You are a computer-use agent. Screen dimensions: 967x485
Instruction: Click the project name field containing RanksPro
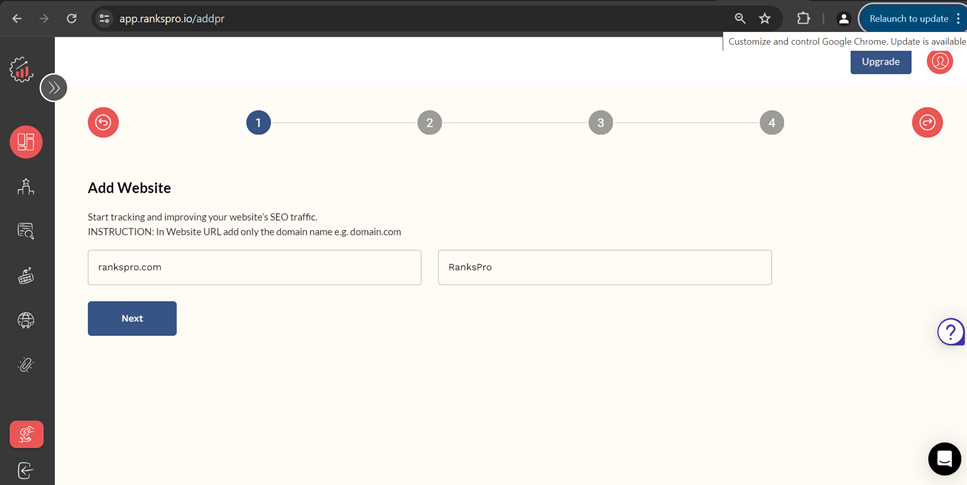point(605,267)
